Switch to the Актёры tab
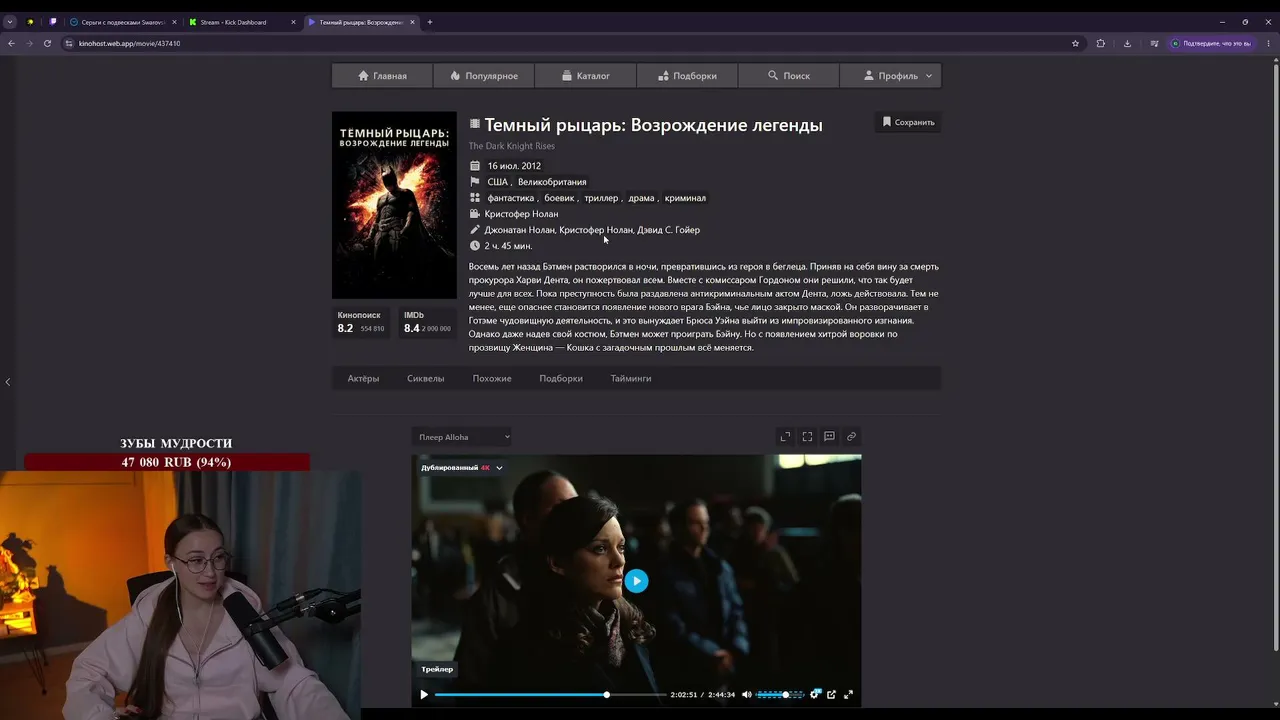The width and height of the screenshot is (1280, 720). 363,378
